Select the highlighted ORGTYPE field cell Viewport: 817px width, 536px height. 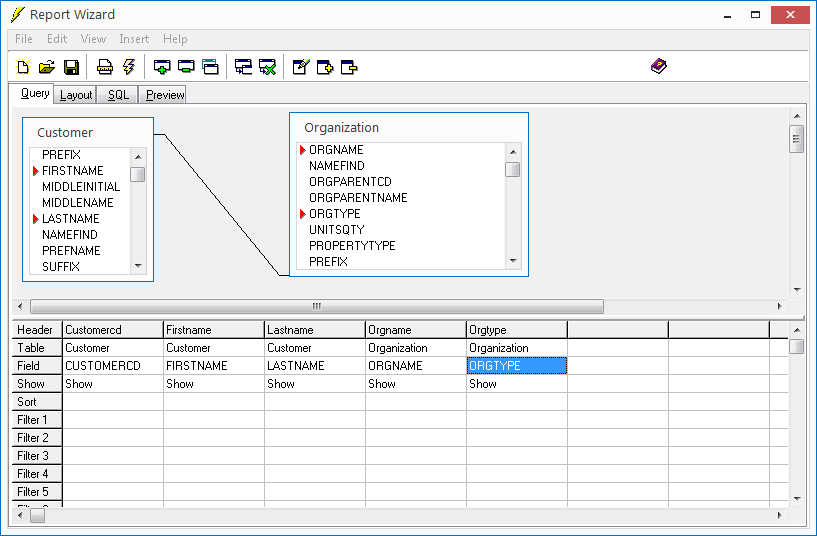click(x=517, y=366)
